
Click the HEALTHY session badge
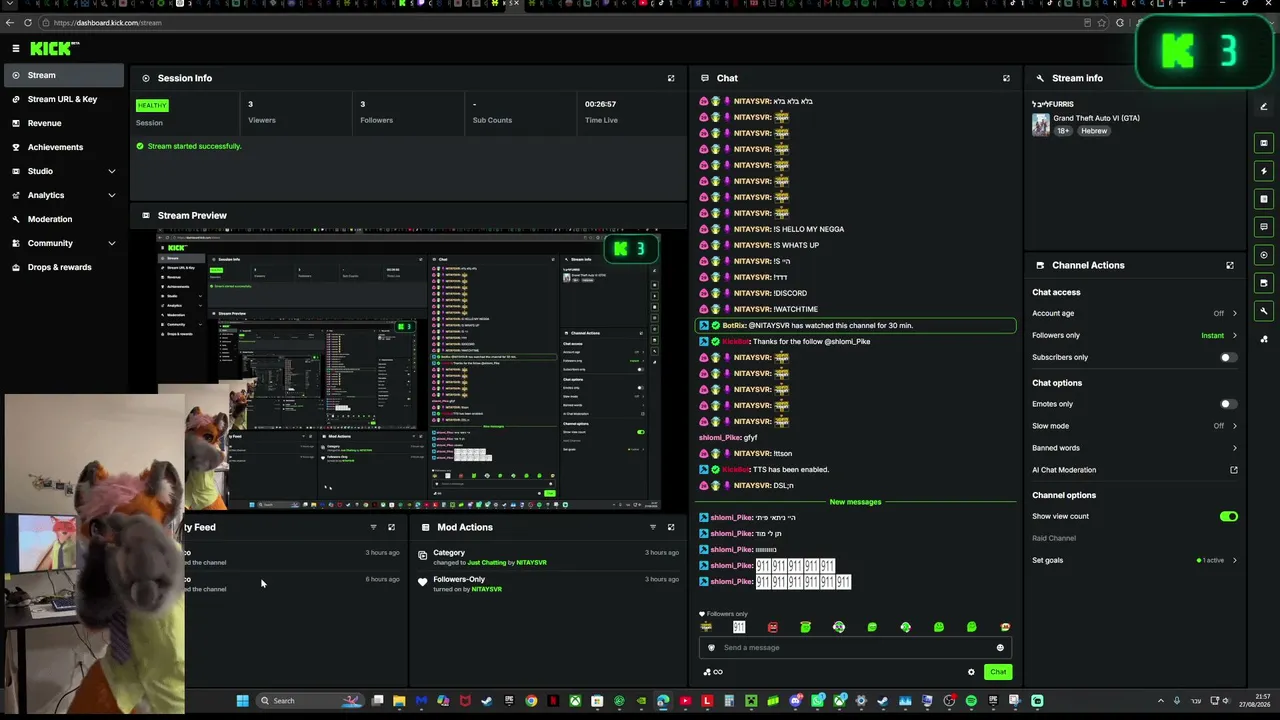[x=152, y=105]
